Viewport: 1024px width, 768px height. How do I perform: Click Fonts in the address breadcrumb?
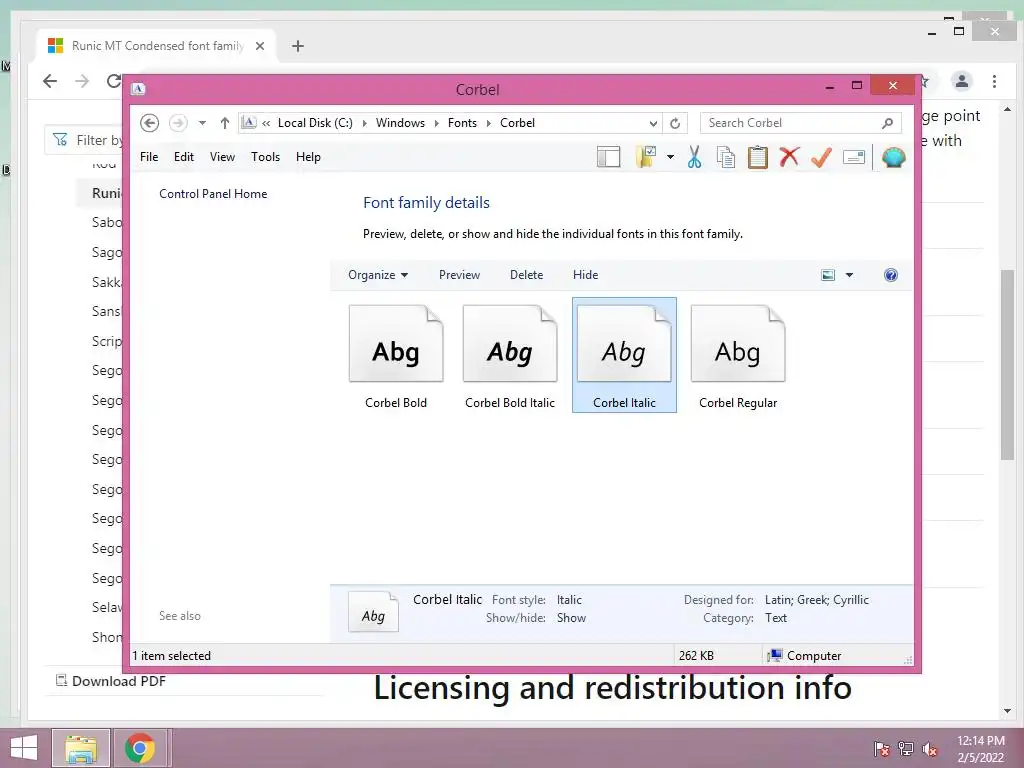(462, 123)
